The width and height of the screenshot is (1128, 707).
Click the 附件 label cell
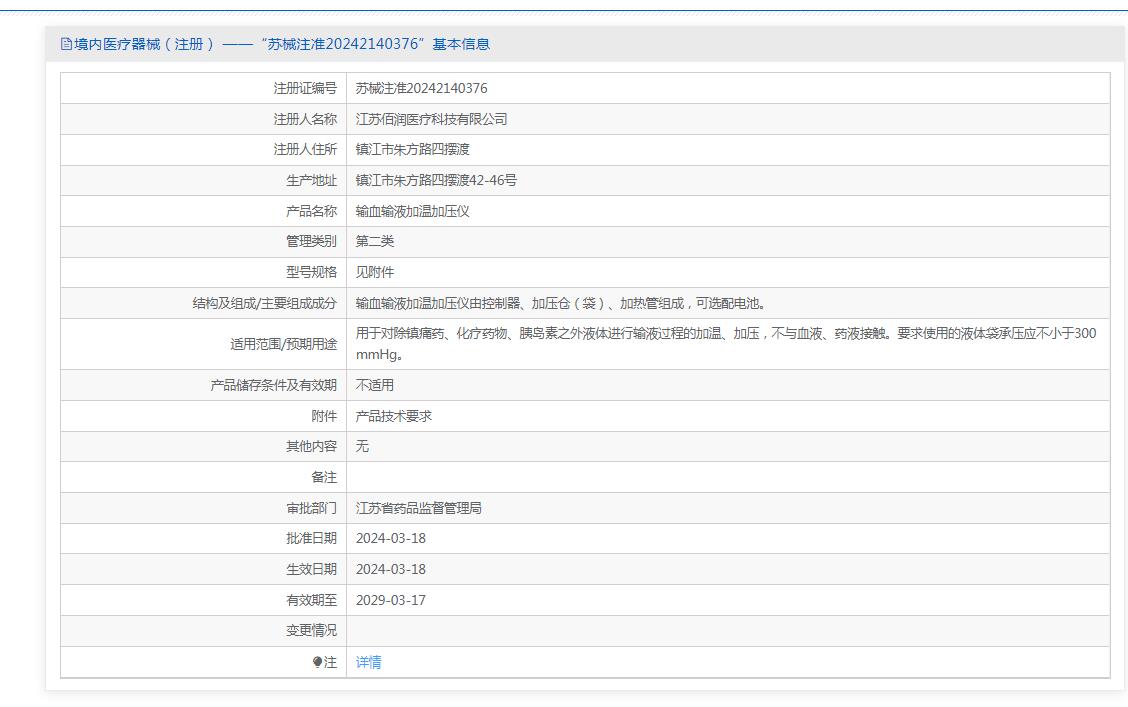(x=203, y=416)
